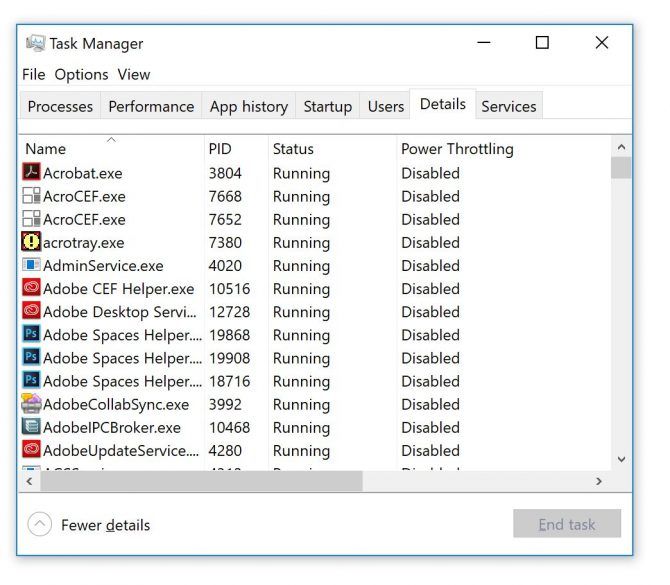670x585 pixels.
Task: Sort processes by PID column header
Action: click(220, 149)
